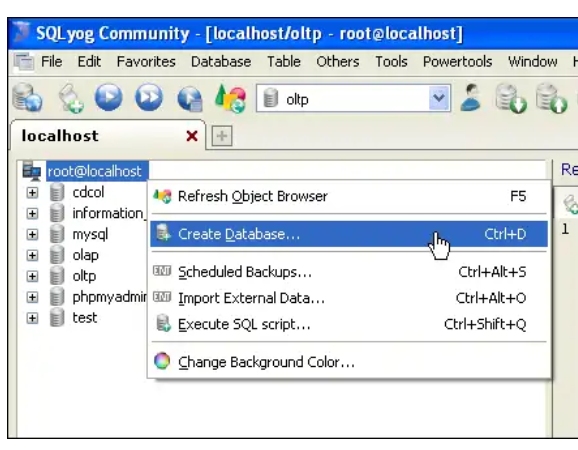This screenshot has width=578, height=450.
Task: Click the oltp database icon in tree
Action: (x=57, y=276)
